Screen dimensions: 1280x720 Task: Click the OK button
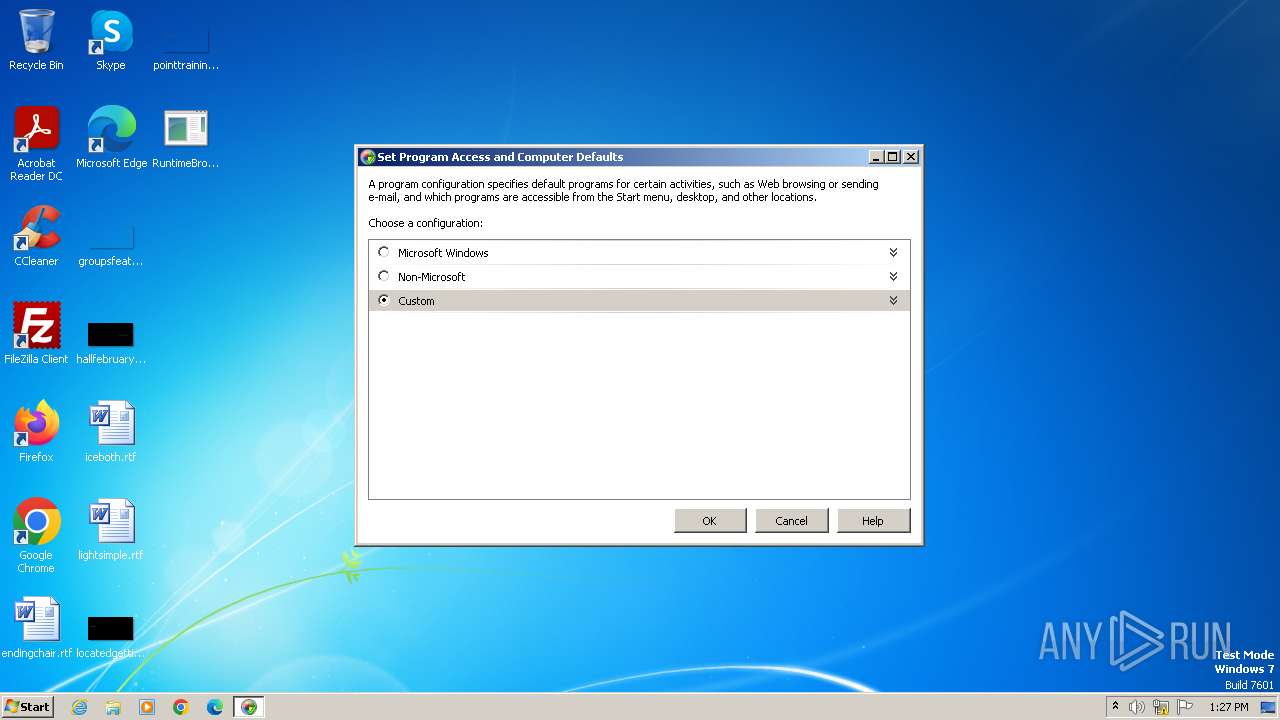click(x=710, y=520)
